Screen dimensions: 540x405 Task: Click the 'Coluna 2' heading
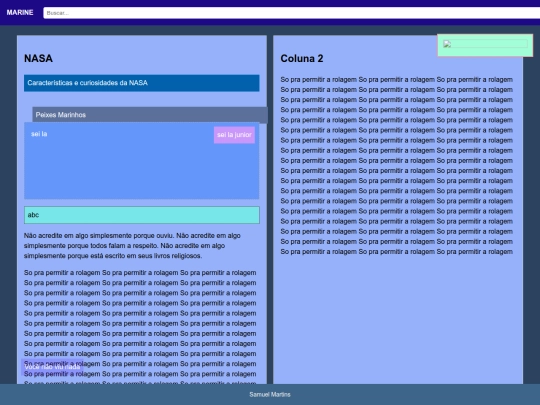pyautogui.click(x=302, y=59)
